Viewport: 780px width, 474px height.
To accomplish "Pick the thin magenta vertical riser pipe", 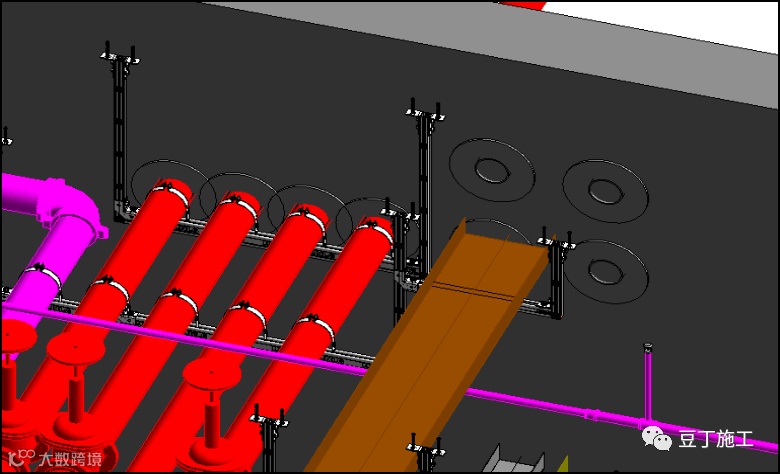I will [648, 381].
